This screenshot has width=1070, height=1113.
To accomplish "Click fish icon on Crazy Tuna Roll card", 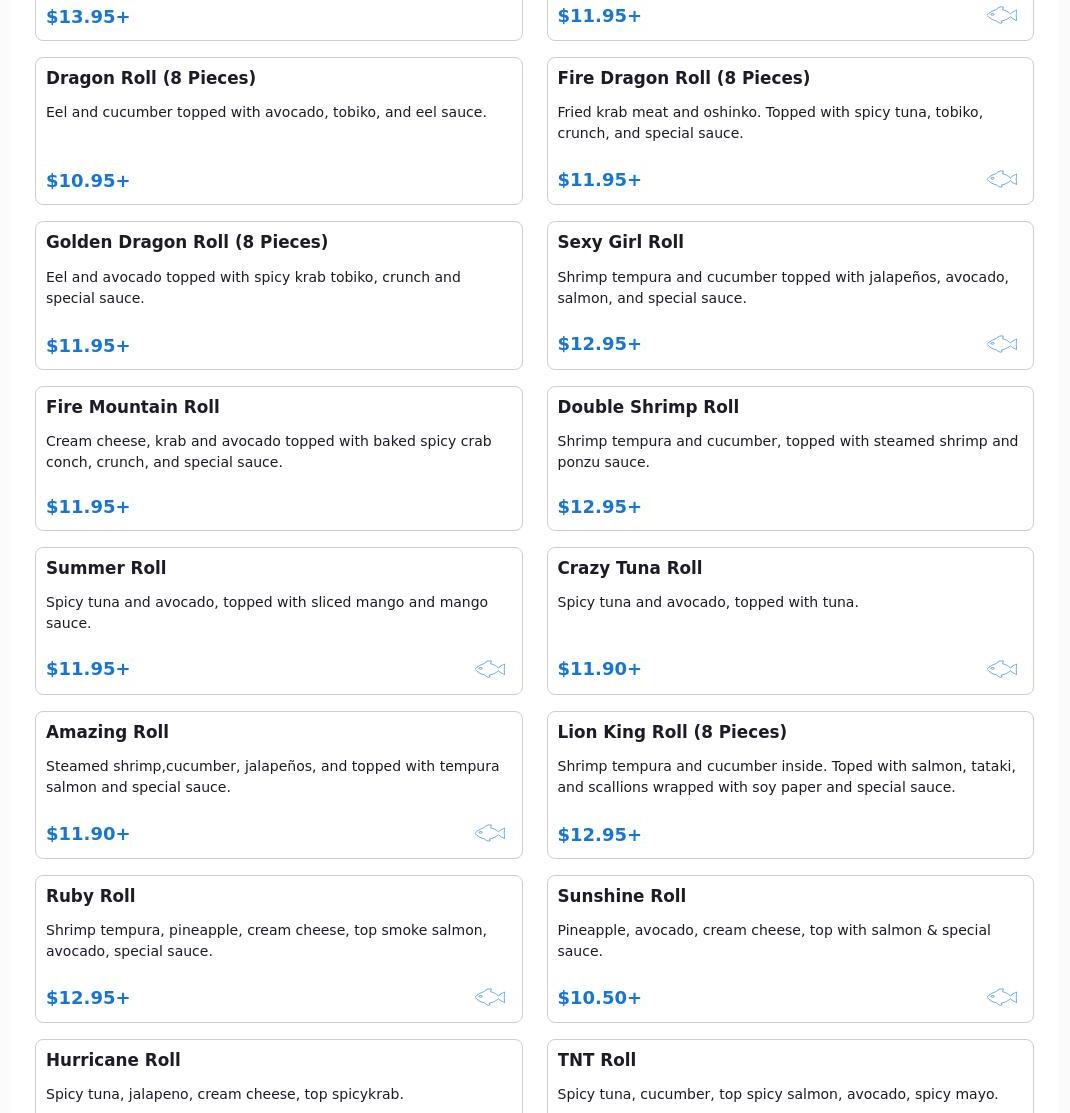I will (1002, 669).
